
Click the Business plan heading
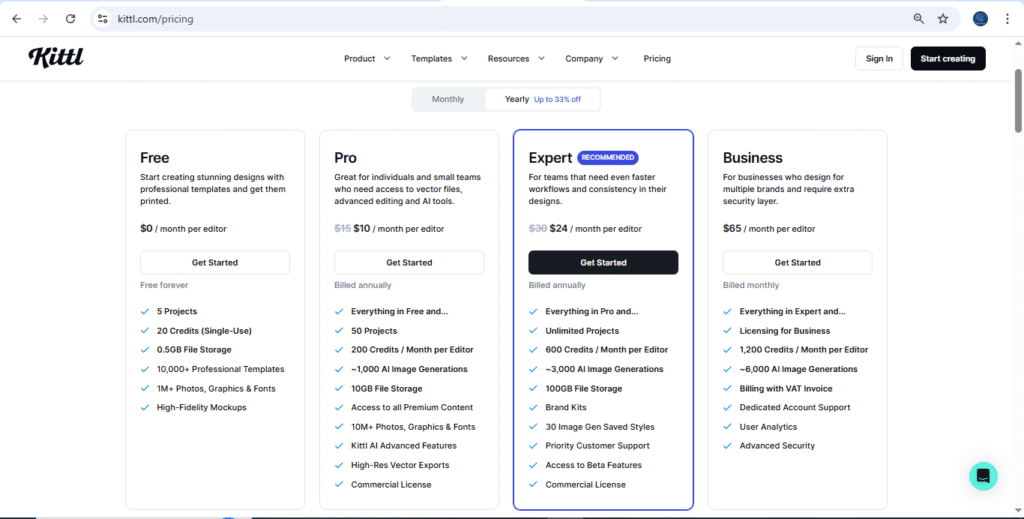[x=752, y=158]
